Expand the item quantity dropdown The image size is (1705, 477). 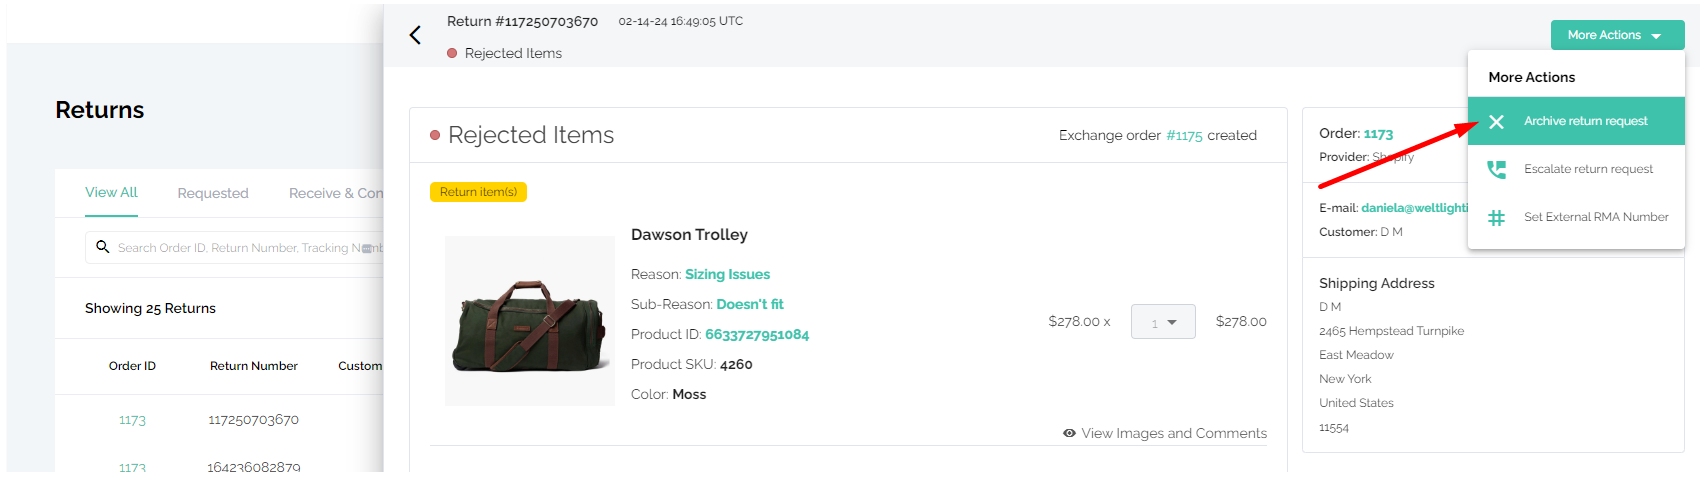point(1163,322)
